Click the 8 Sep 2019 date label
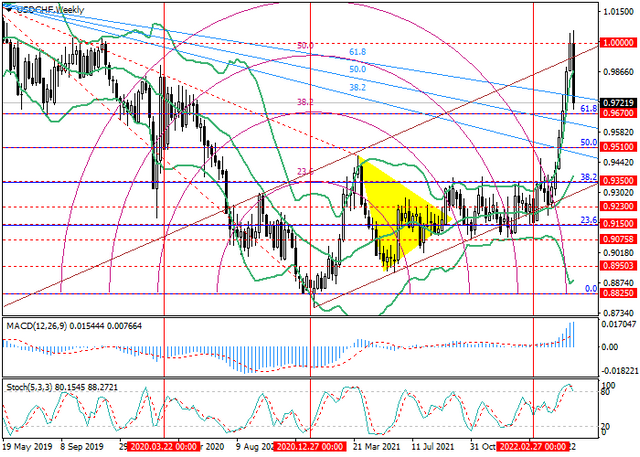 click(82, 446)
